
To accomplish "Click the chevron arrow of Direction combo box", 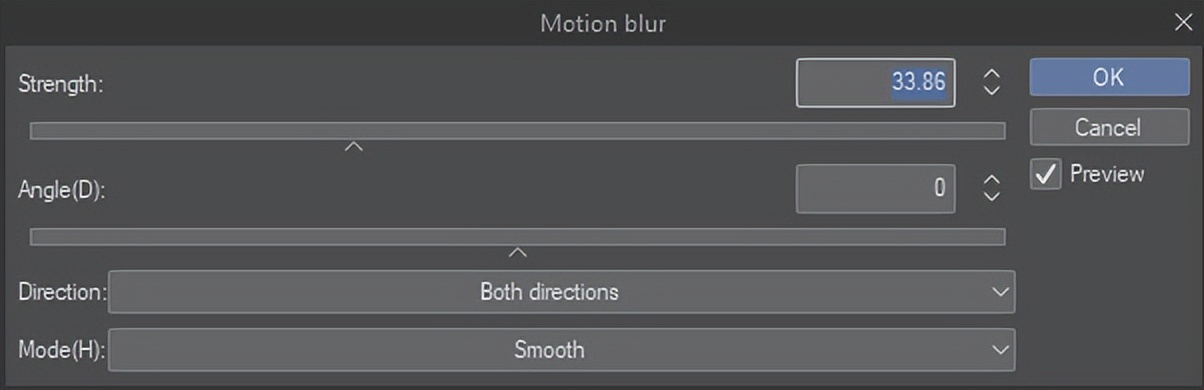I will (x=999, y=293).
